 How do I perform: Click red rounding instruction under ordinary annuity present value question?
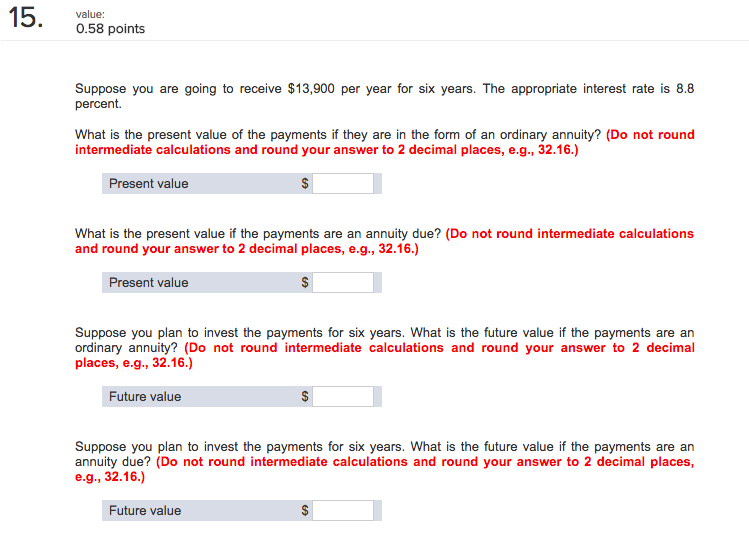point(385,142)
